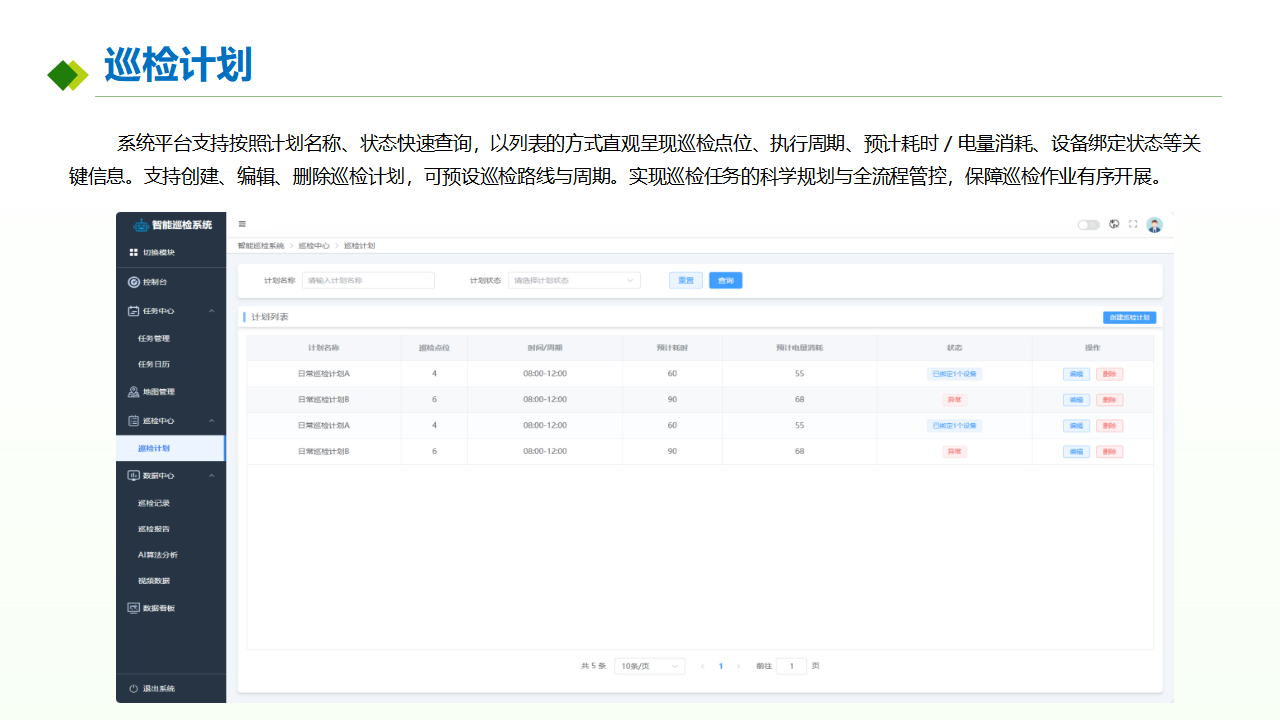Click the 巡检点位 column header
Image resolution: width=1280 pixels, height=720 pixels.
coord(434,348)
